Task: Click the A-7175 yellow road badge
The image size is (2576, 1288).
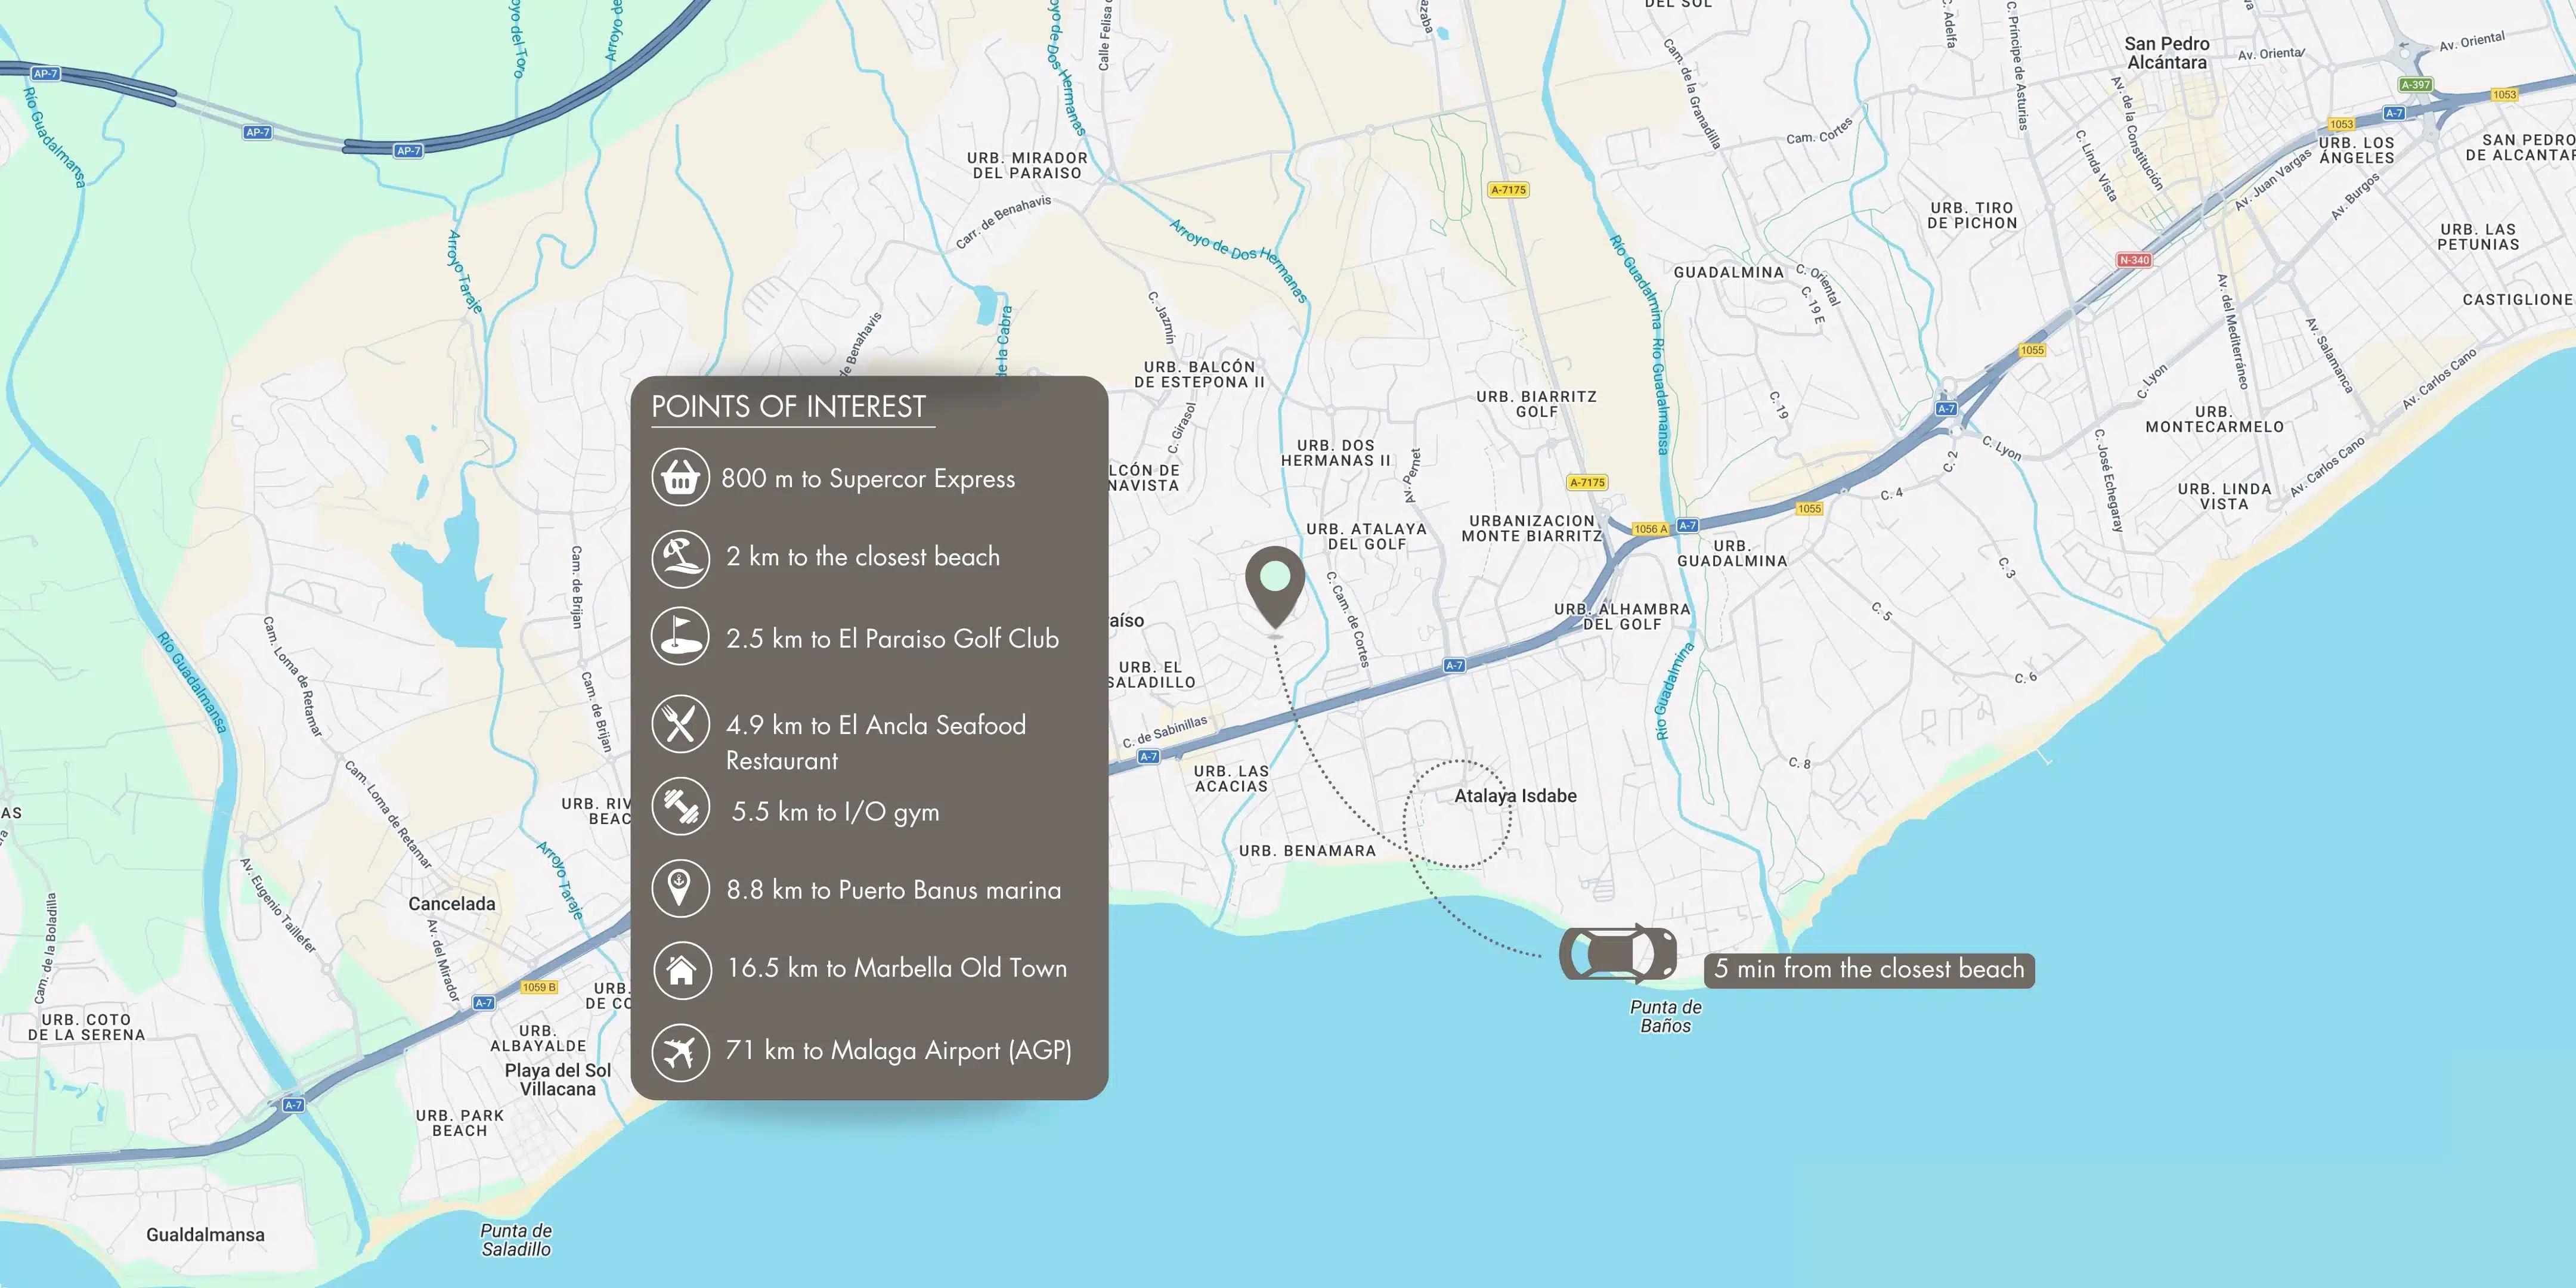Action: click(1508, 190)
